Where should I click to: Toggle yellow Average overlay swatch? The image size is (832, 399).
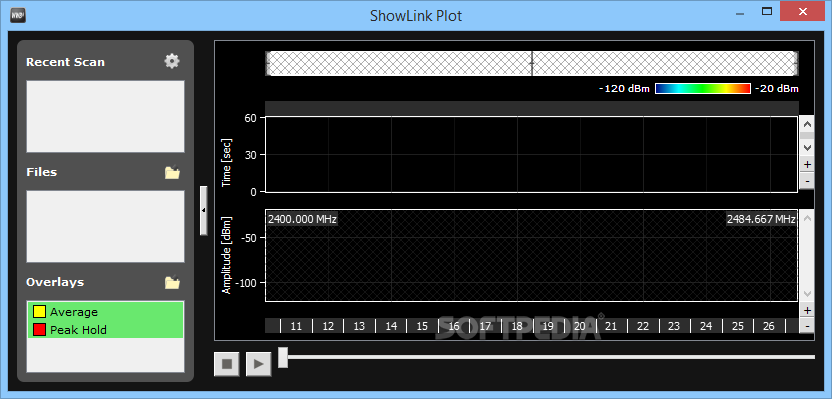pyautogui.click(x=39, y=312)
